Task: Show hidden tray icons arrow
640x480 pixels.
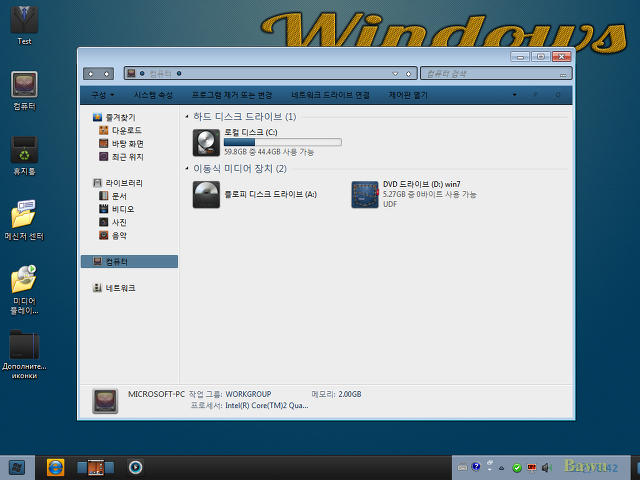Action: tap(502, 468)
